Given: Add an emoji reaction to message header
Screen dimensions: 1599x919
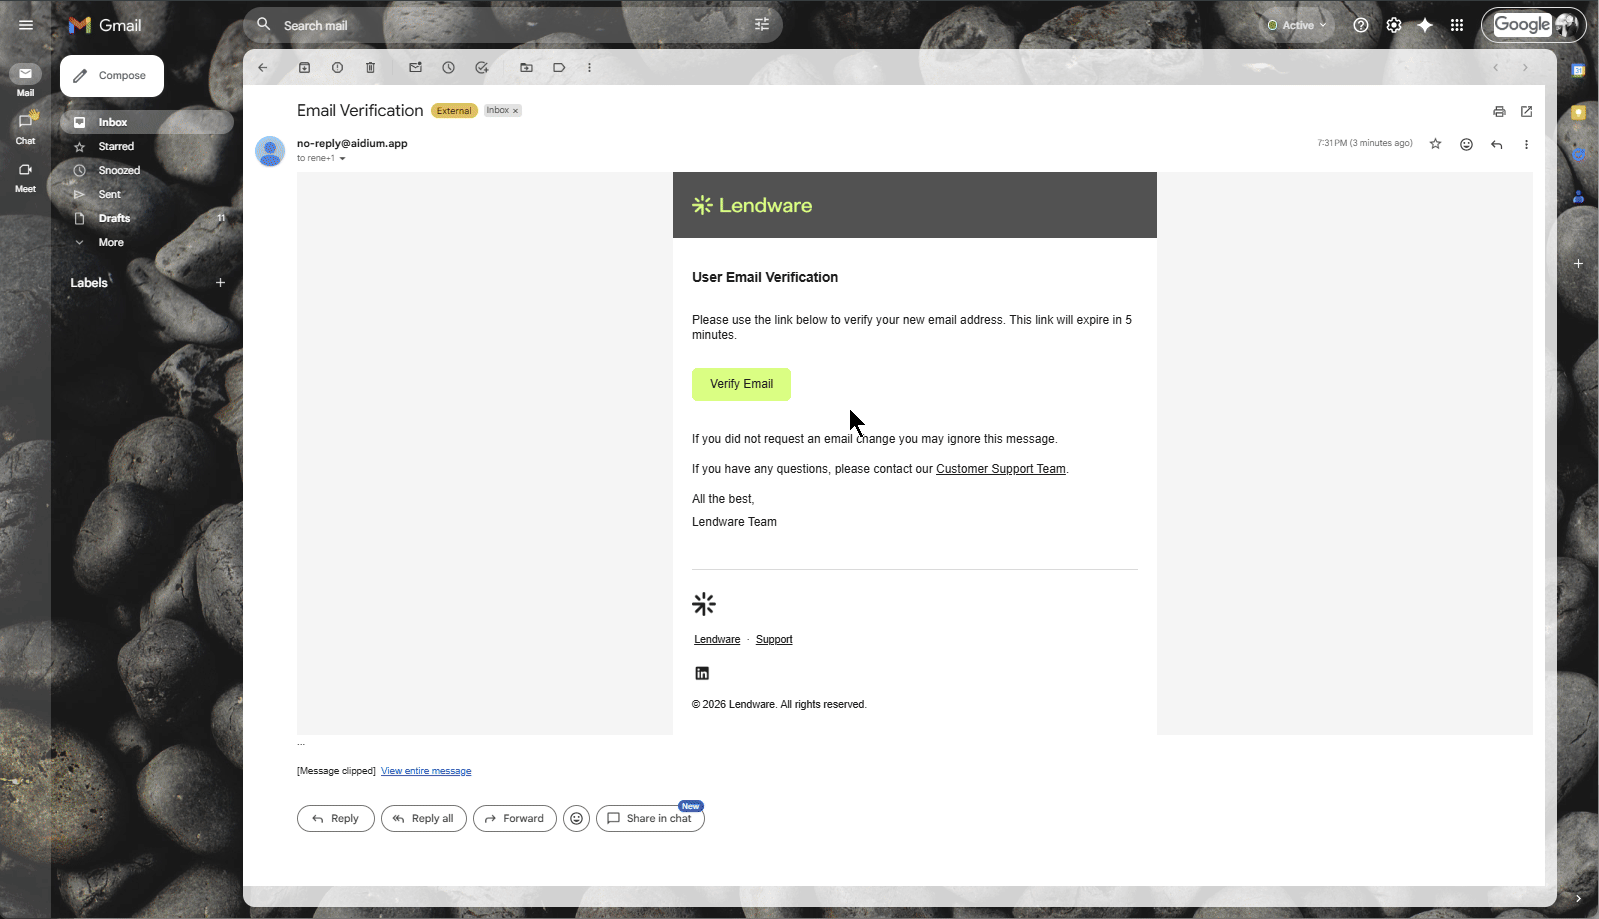Looking at the screenshot, I should coord(1466,144).
